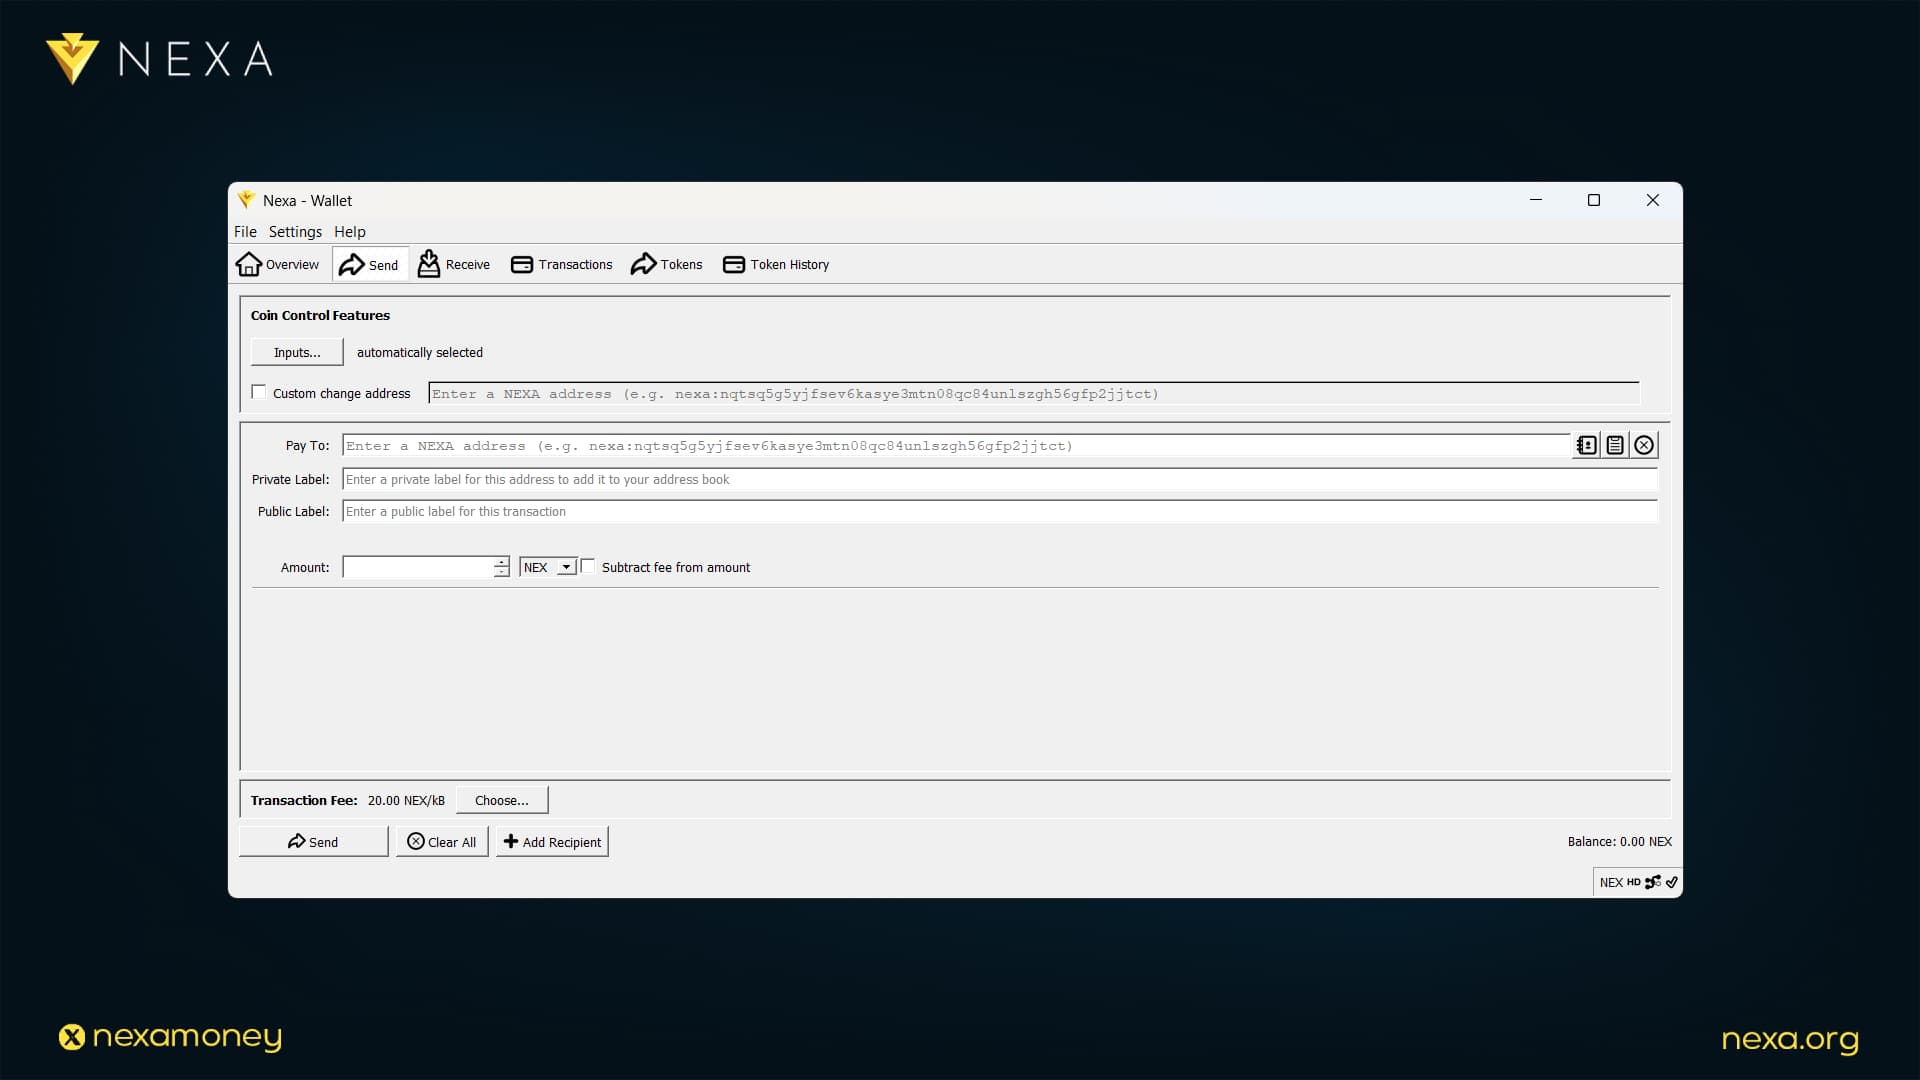Click the 'Balance: 0.00 NEX' text
The height and width of the screenshot is (1080, 1920).
[x=1619, y=842]
